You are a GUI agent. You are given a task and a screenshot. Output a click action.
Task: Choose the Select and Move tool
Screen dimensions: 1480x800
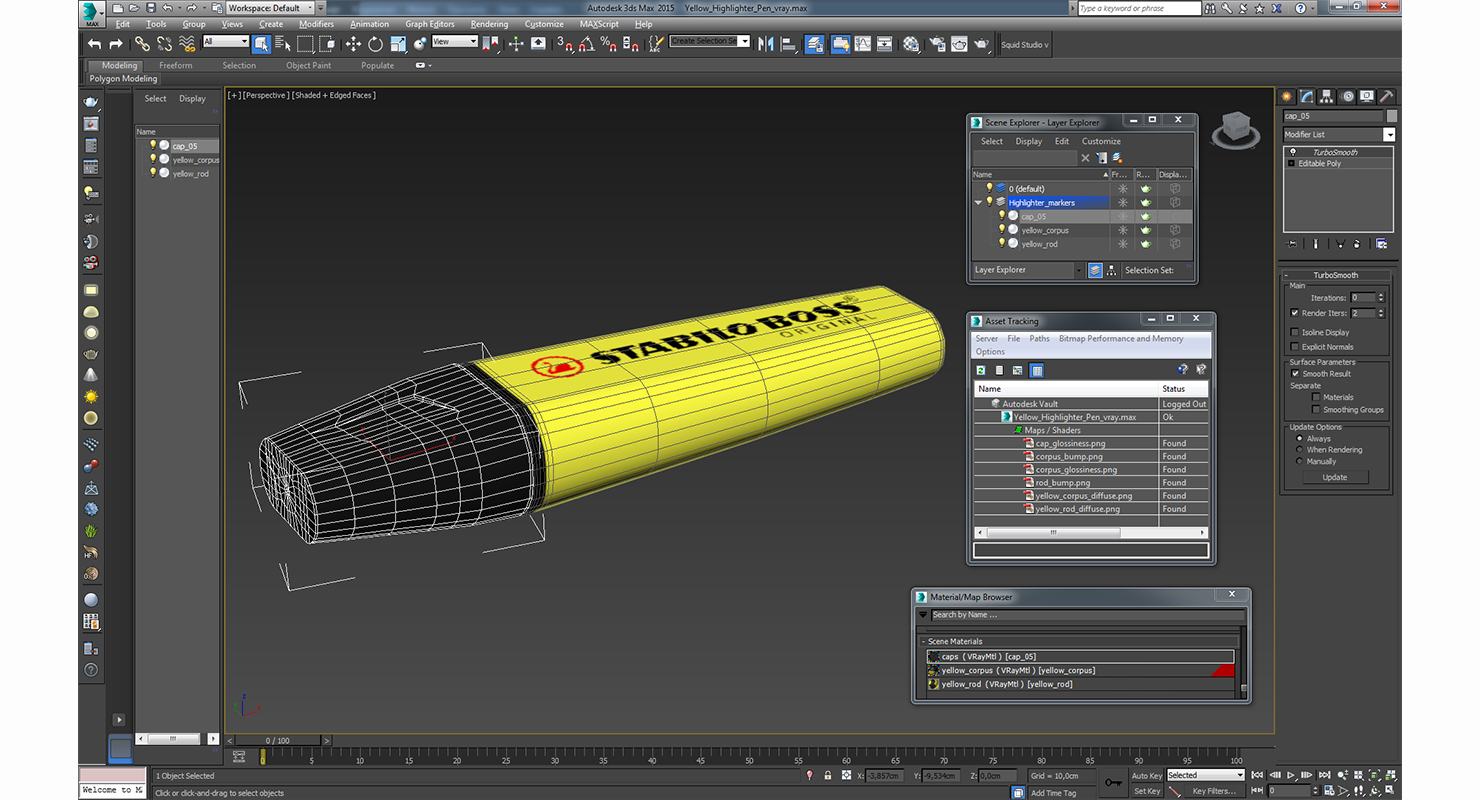pyautogui.click(x=353, y=44)
